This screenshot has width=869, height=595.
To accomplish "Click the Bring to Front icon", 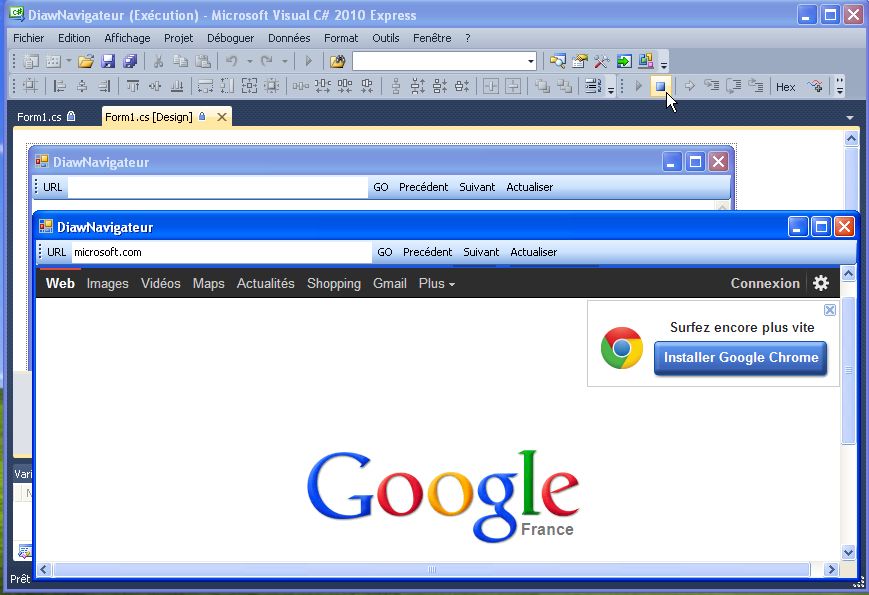I will pos(543,86).
